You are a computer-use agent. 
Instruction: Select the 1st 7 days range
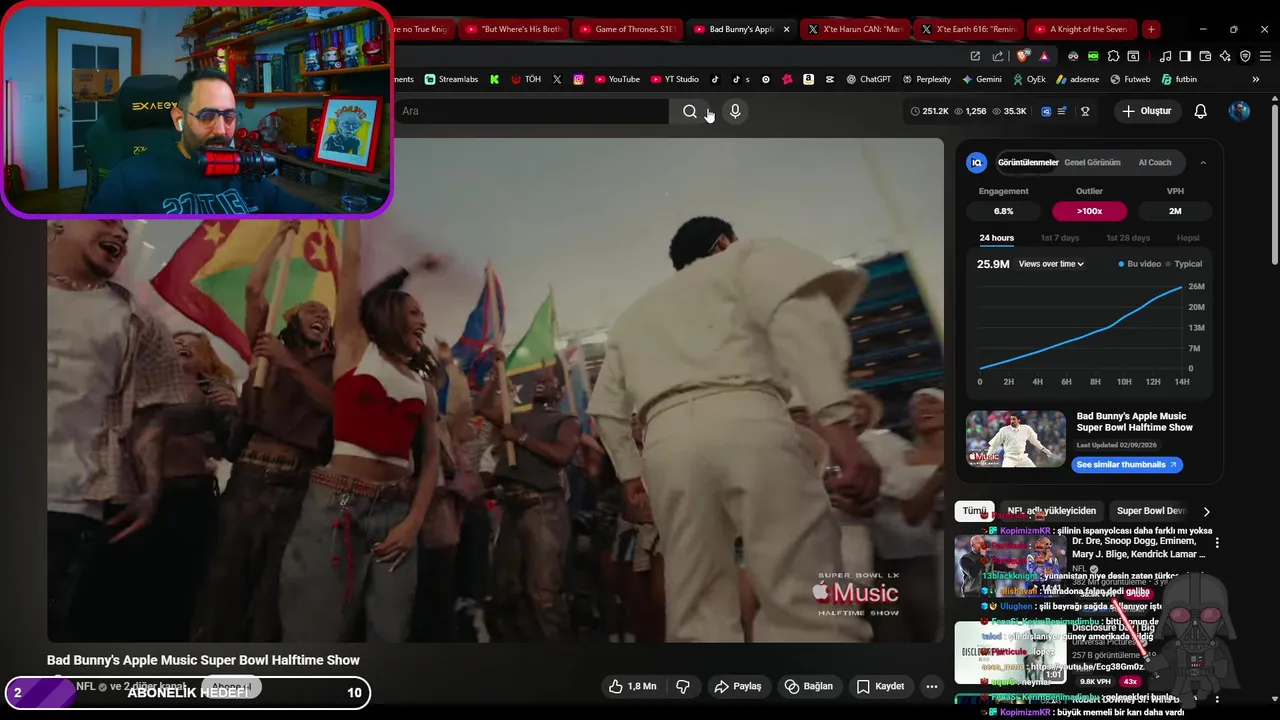pos(1060,238)
